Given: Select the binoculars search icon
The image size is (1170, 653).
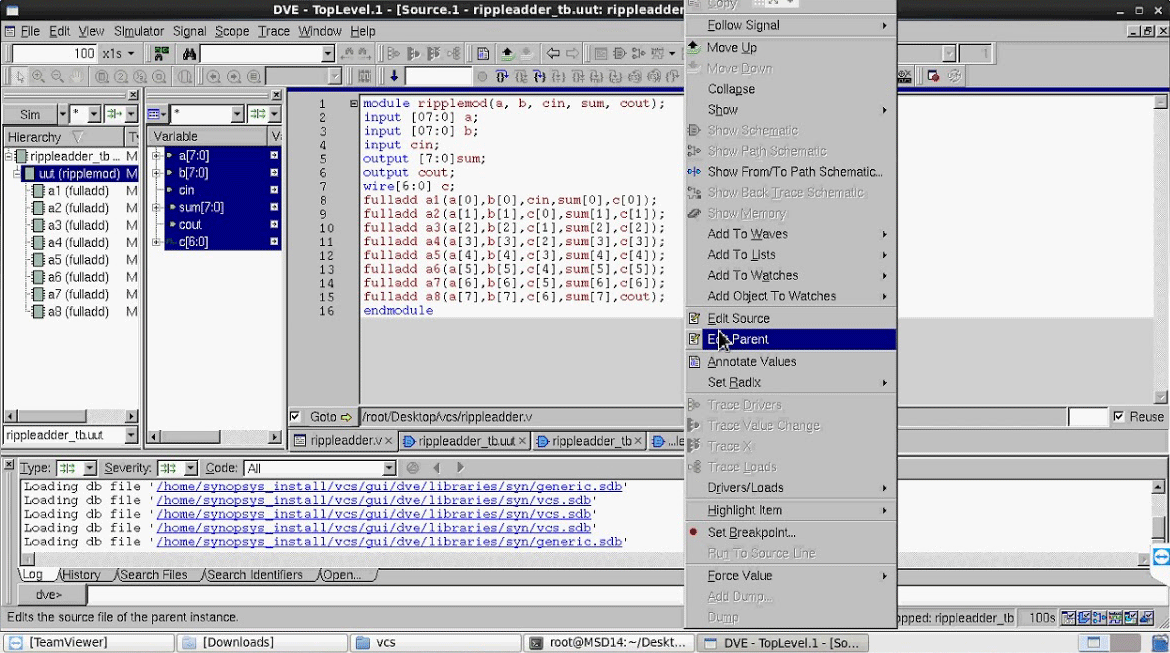Looking at the screenshot, I should (188, 54).
